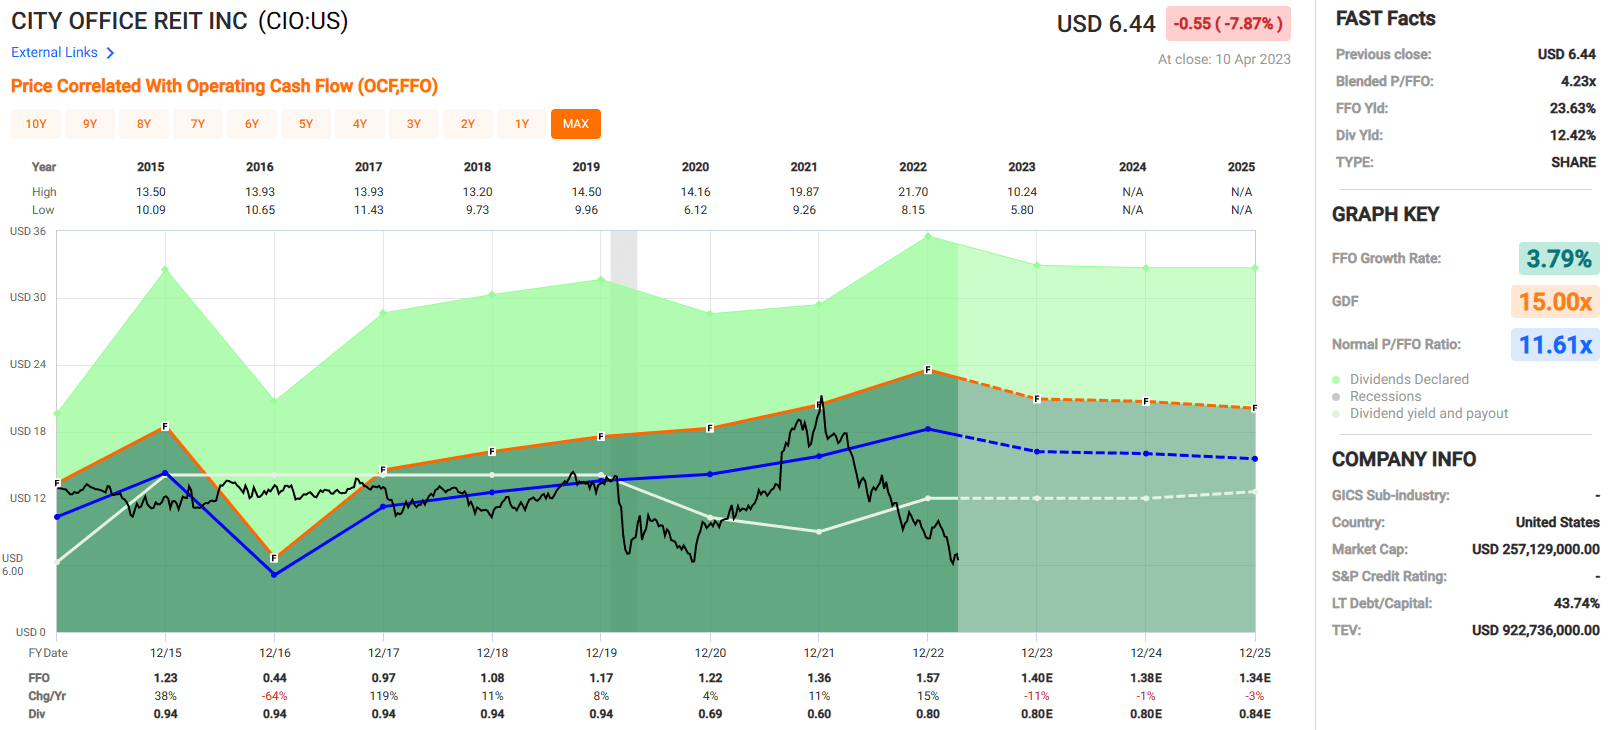Toggle Dividends Declared legend item

(x=1400, y=379)
